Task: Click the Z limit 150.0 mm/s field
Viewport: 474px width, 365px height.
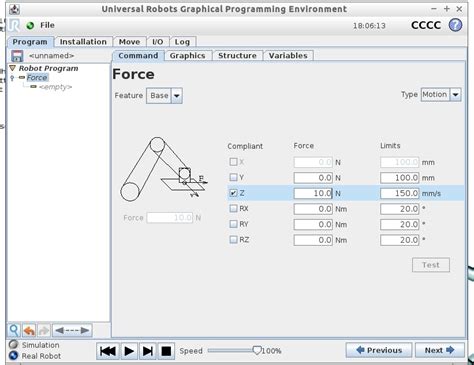Action: [399, 193]
